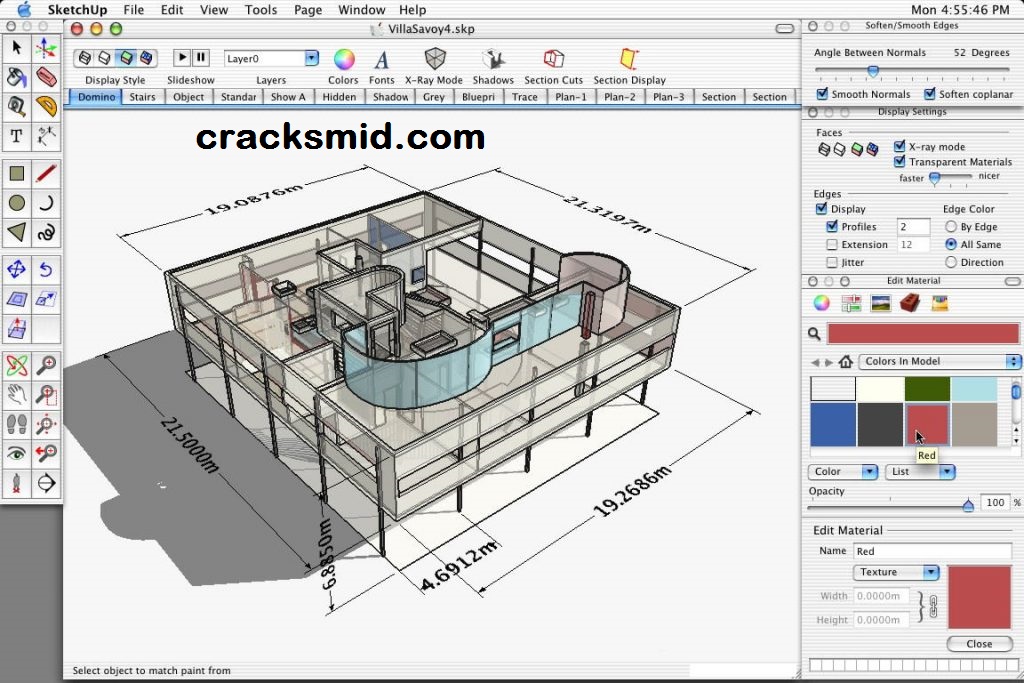The height and width of the screenshot is (683, 1024).
Task: Select the Direction edge color option
Action: 951,262
